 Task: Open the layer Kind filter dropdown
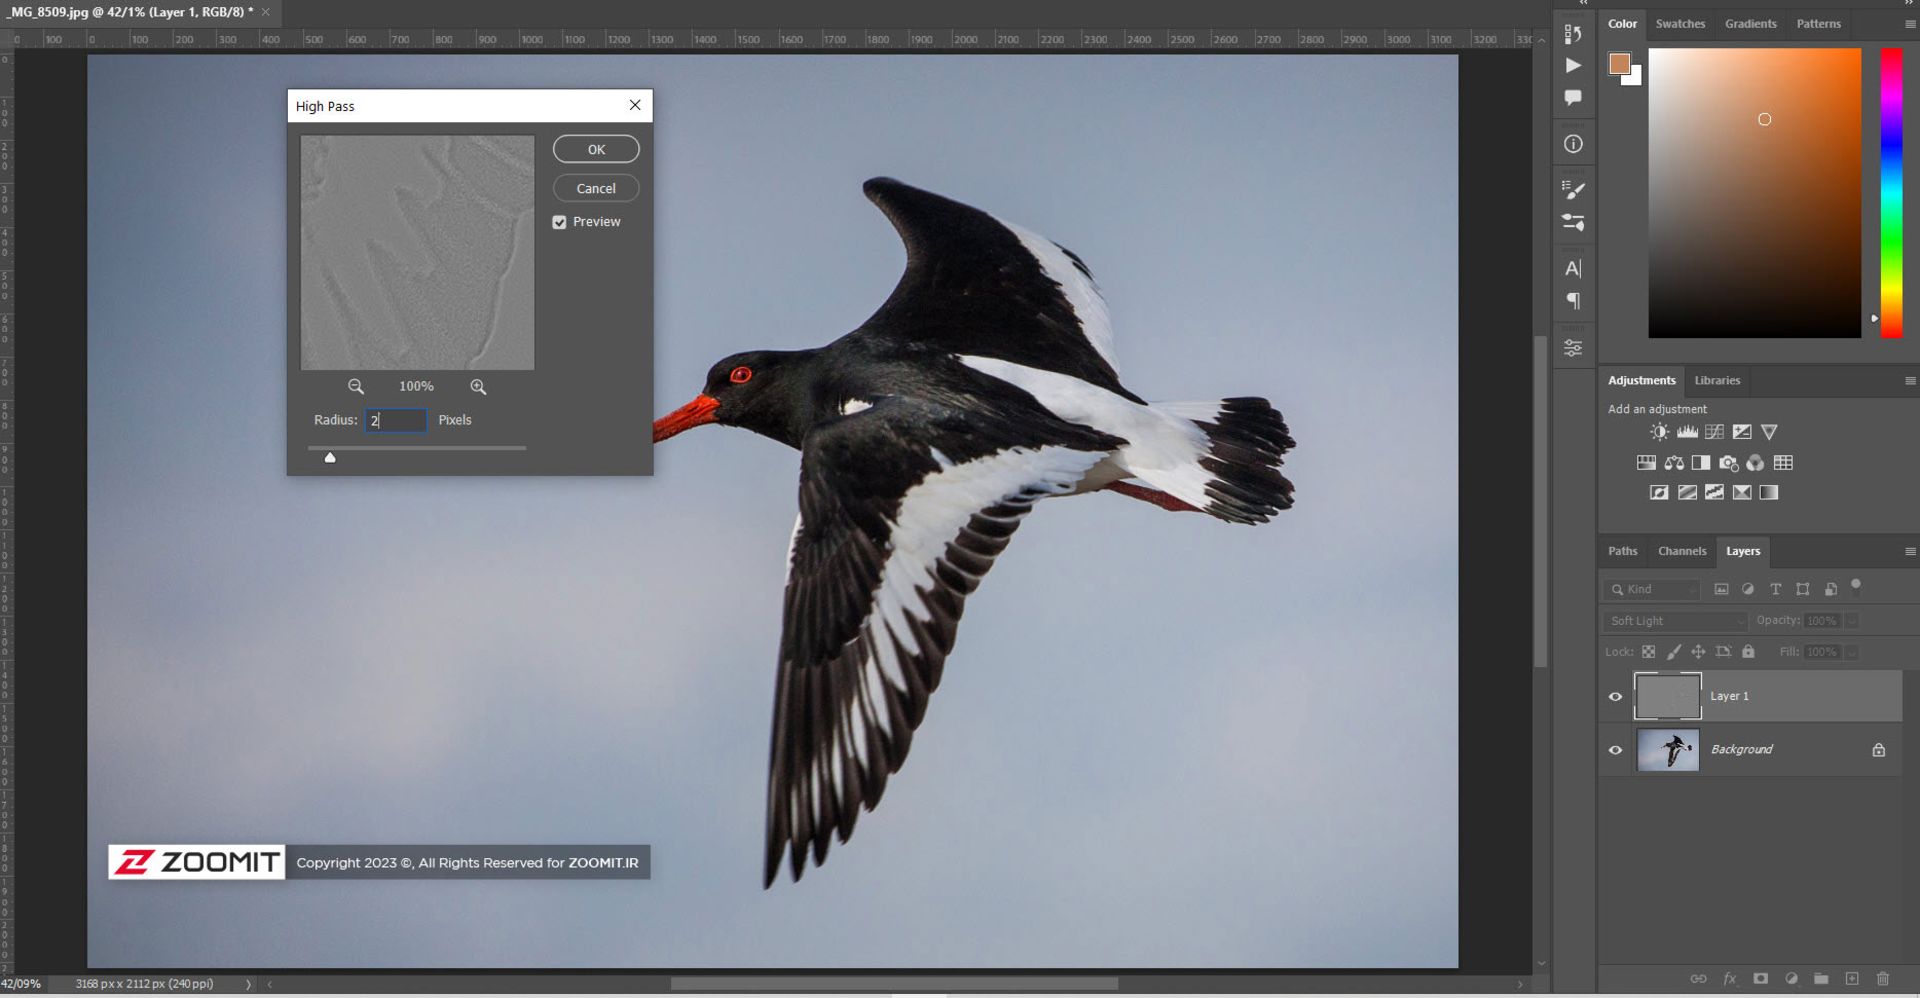coord(1652,590)
